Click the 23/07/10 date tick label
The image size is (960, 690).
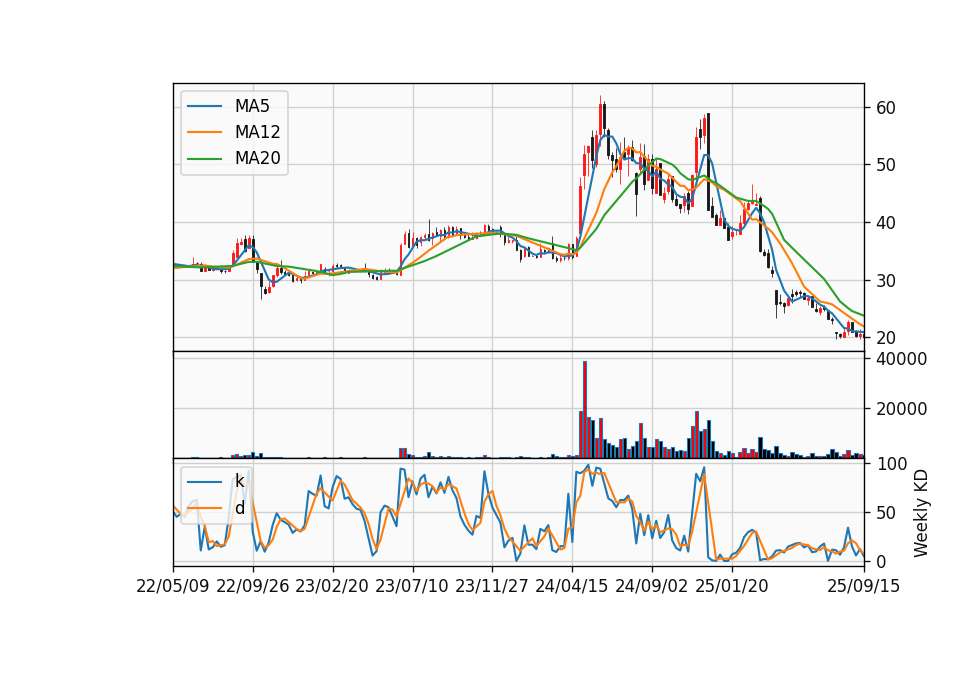411,586
